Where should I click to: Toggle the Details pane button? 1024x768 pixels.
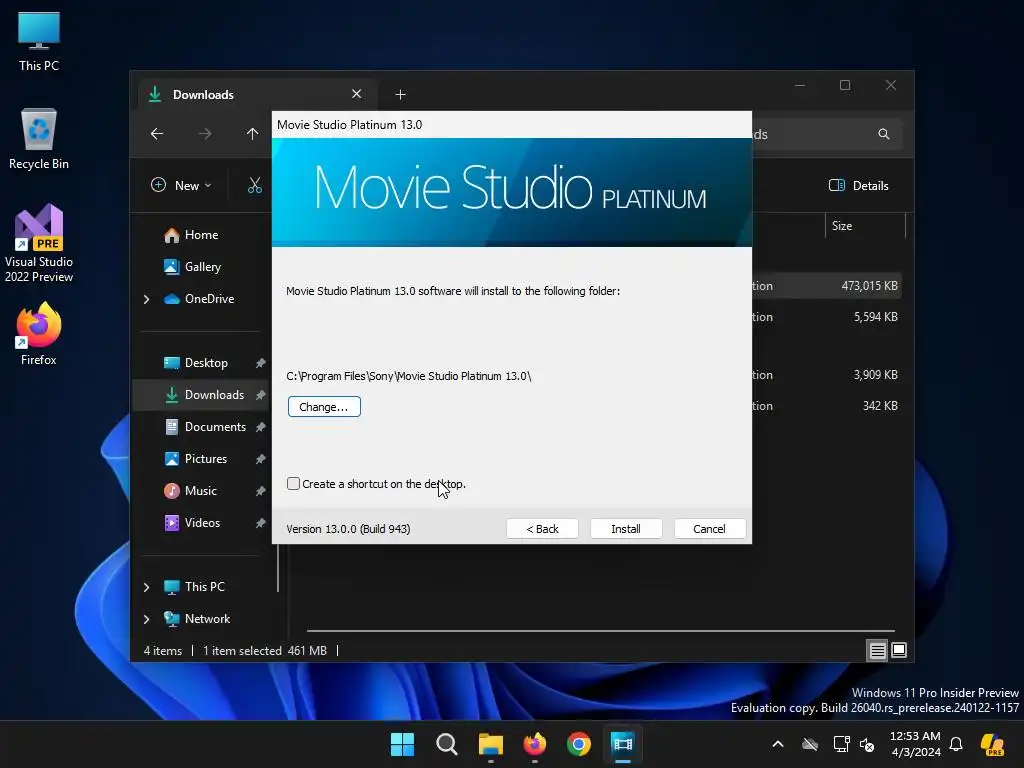(859, 185)
